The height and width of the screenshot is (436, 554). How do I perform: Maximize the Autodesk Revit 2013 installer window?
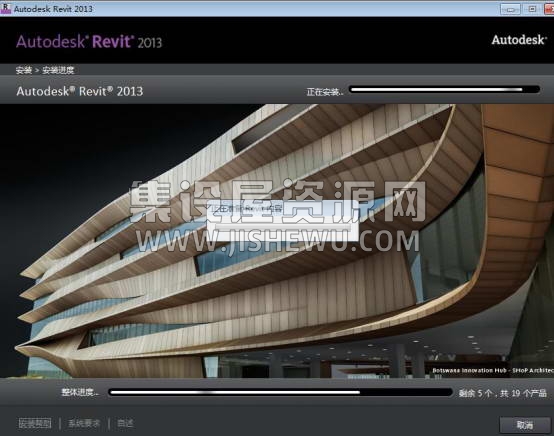click(532, 9)
